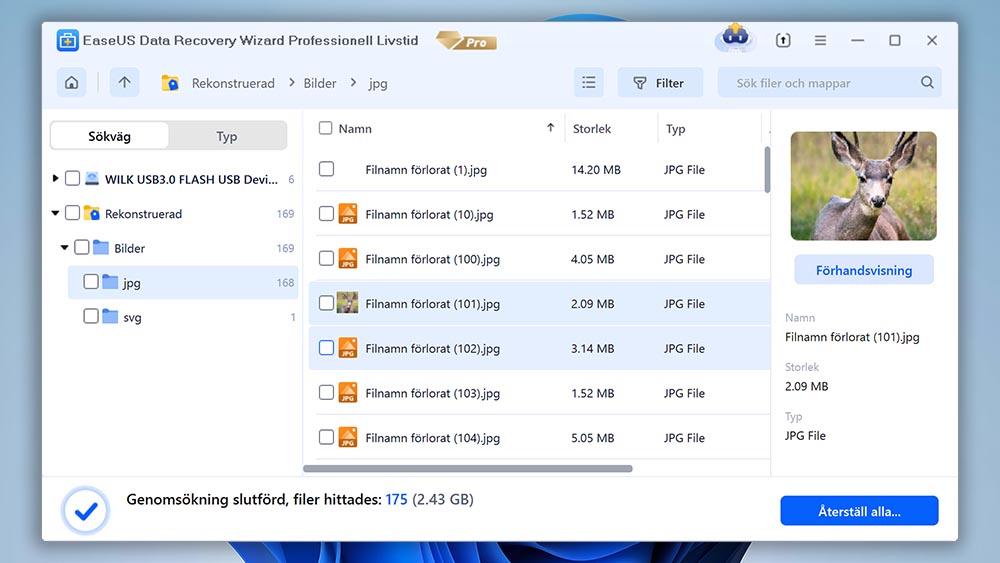Navigate up one folder level arrow
Screen dimensions: 1000x563
[x=124, y=82]
